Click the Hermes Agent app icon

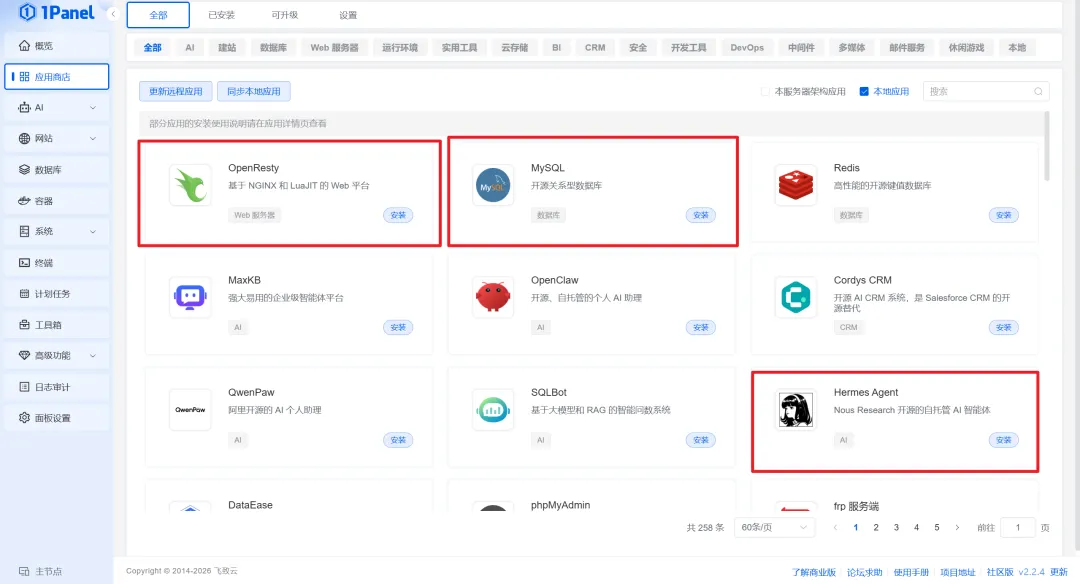(x=796, y=409)
